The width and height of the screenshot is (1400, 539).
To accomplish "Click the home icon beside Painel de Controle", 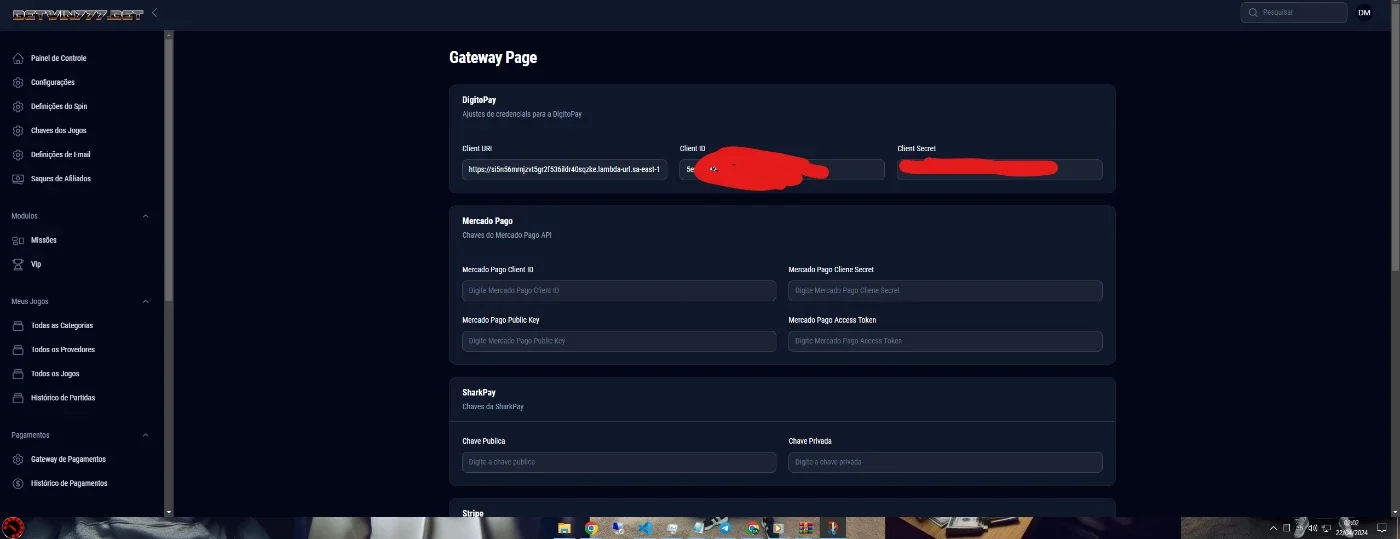I will [18, 58].
